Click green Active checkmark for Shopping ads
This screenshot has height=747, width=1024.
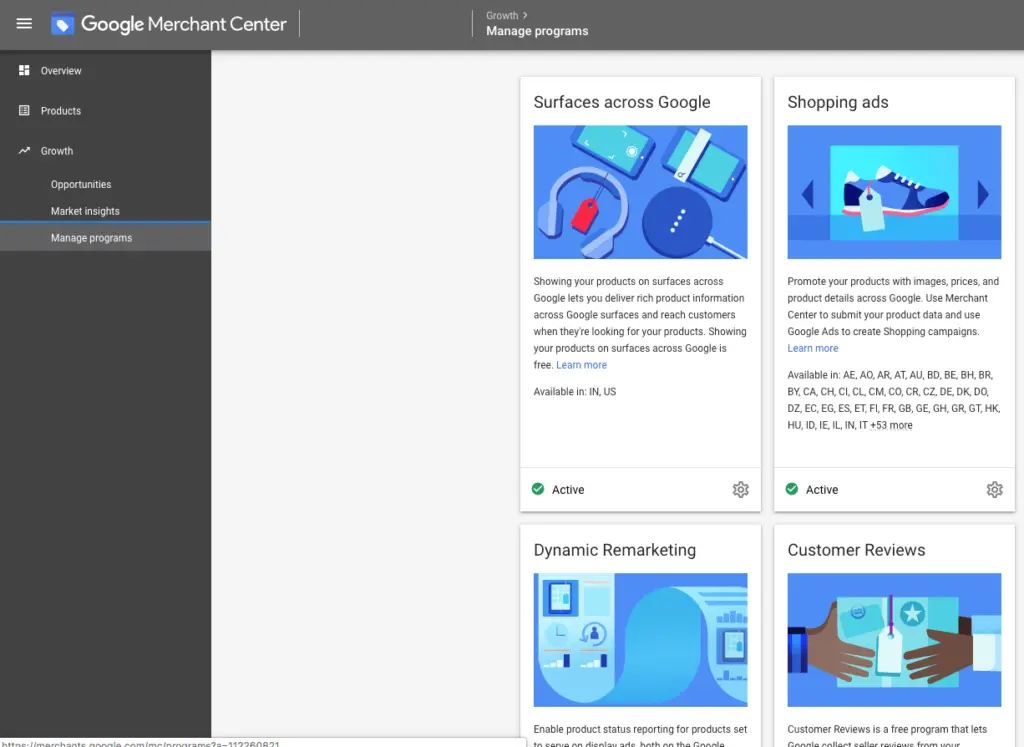point(792,488)
